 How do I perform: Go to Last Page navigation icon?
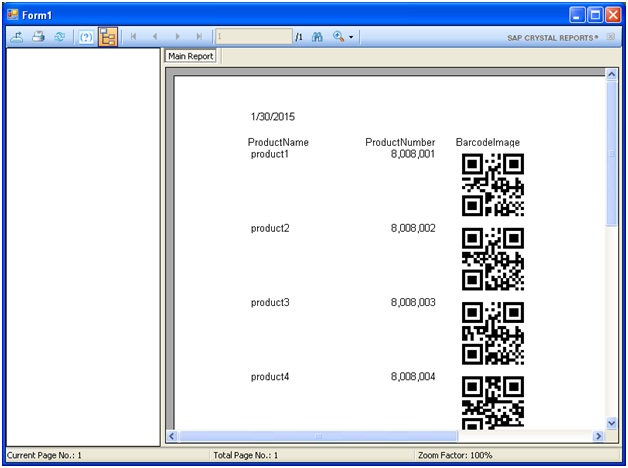[x=199, y=37]
